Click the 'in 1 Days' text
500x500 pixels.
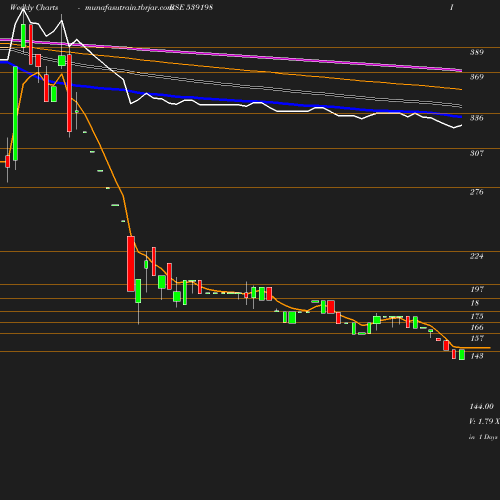(x=483, y=437)
